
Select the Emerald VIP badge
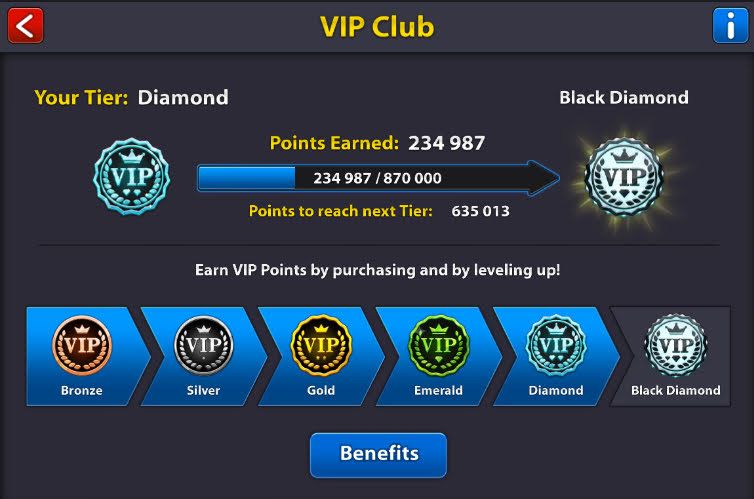click(439, 345)
